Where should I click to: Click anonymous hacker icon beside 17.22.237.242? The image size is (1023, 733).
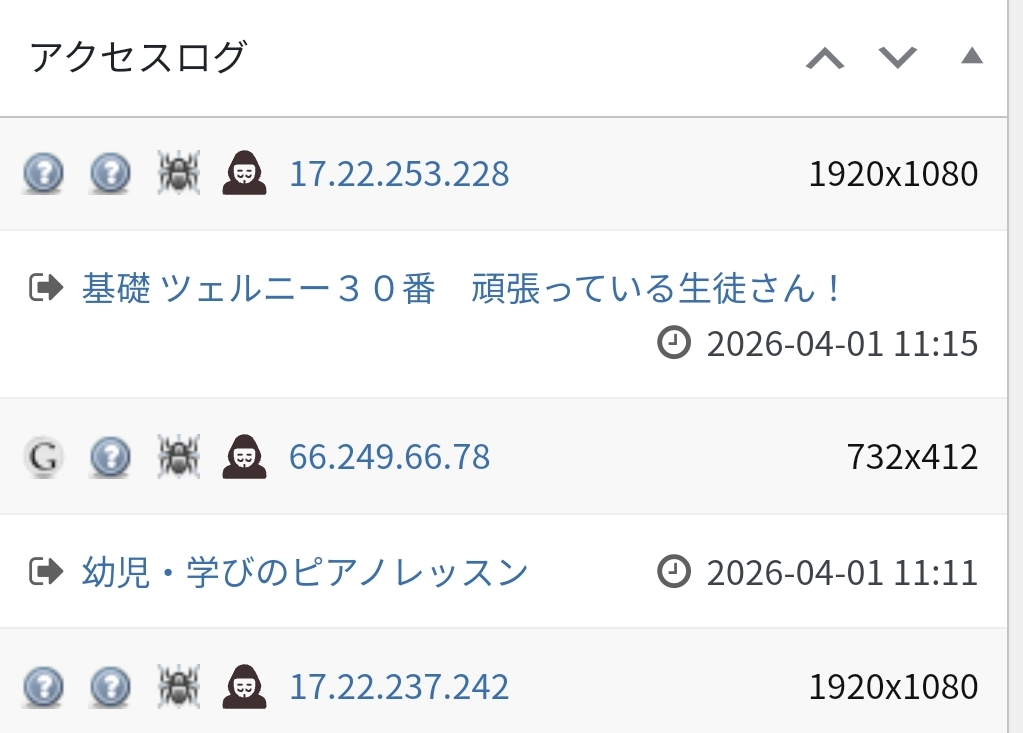(x=244, y=687)
